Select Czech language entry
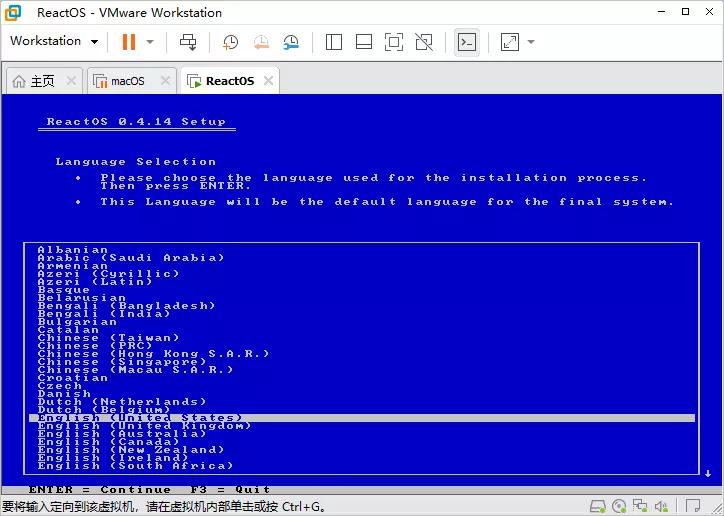Screen dimensions: 724x516 (60, 386)
